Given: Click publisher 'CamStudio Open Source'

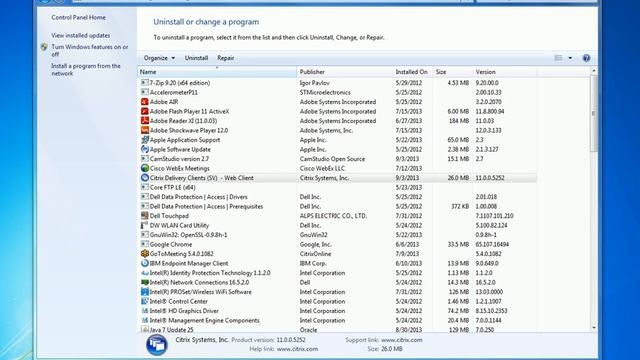Looking at the screenshot, I should pos(332,159).
